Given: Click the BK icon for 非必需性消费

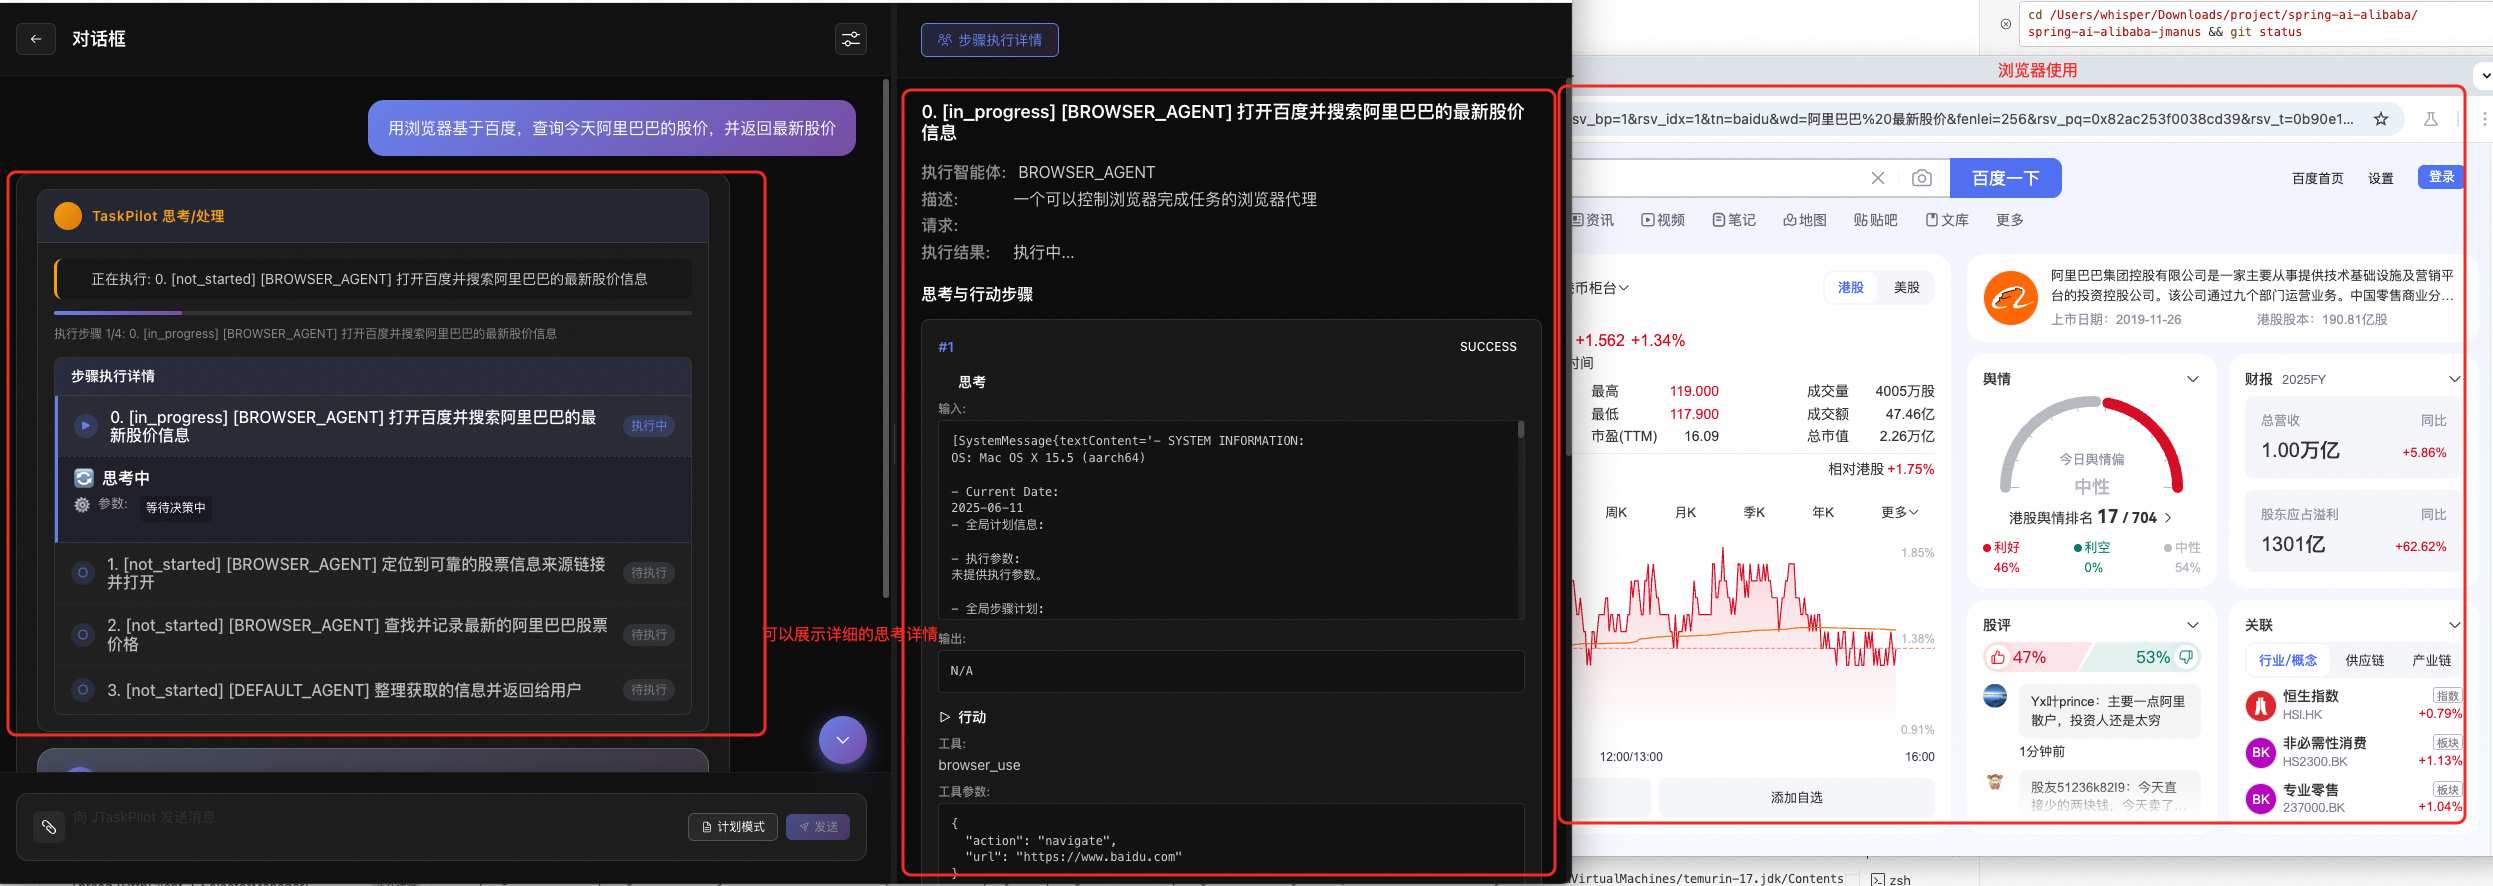Looking at the screenshot, I should pyautogui.click(x=2261, y=752).
